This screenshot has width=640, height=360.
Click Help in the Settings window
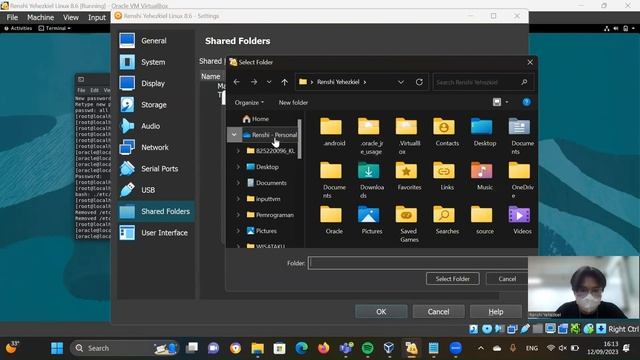496,311
